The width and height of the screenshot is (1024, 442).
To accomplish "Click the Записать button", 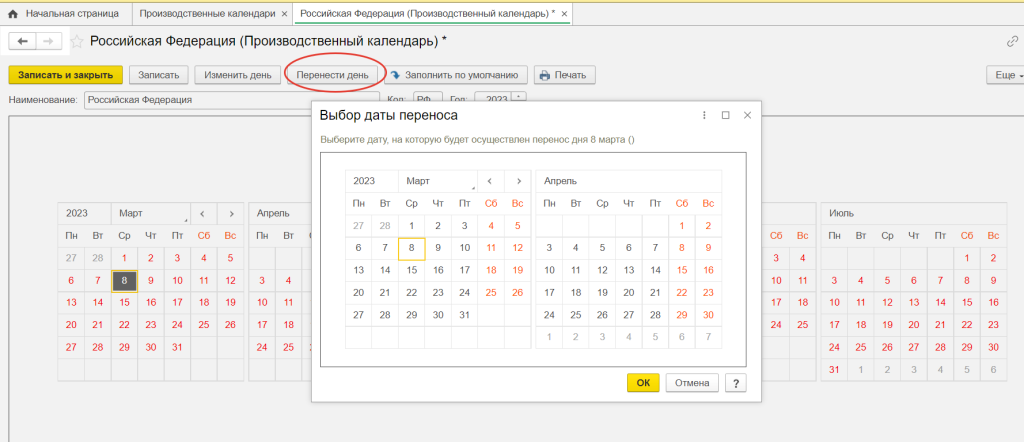I will 158,75.
